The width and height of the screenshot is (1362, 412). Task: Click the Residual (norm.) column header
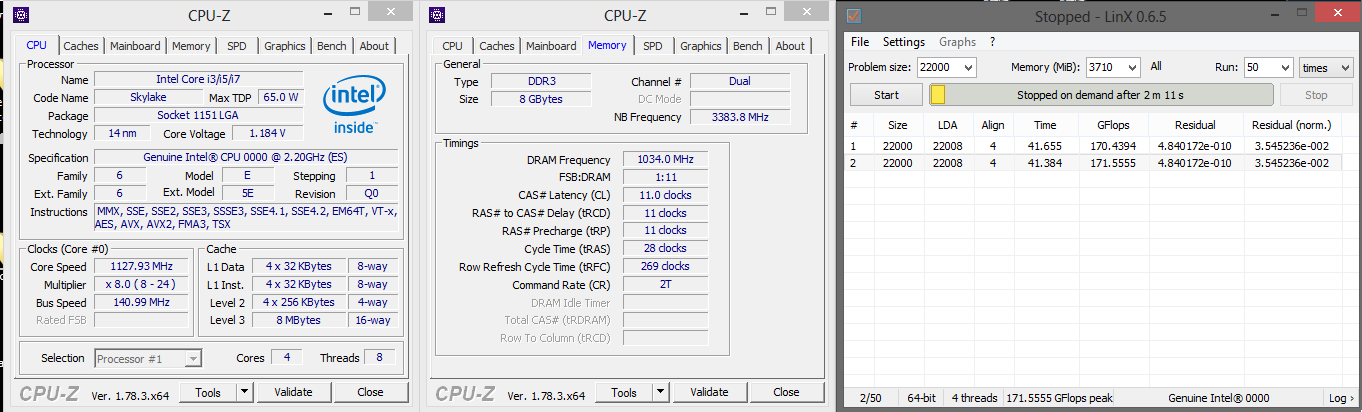[1291, 125]
